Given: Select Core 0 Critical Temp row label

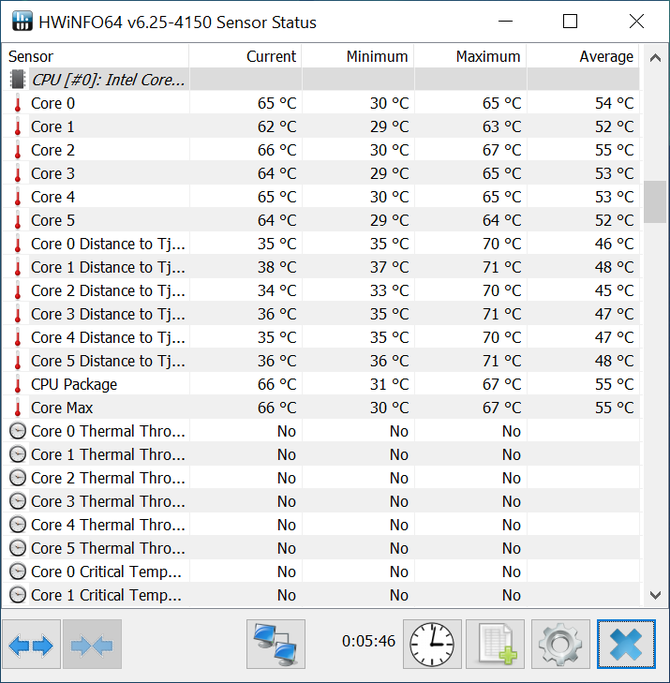Looking at the screenshot, I should point(106,572).
